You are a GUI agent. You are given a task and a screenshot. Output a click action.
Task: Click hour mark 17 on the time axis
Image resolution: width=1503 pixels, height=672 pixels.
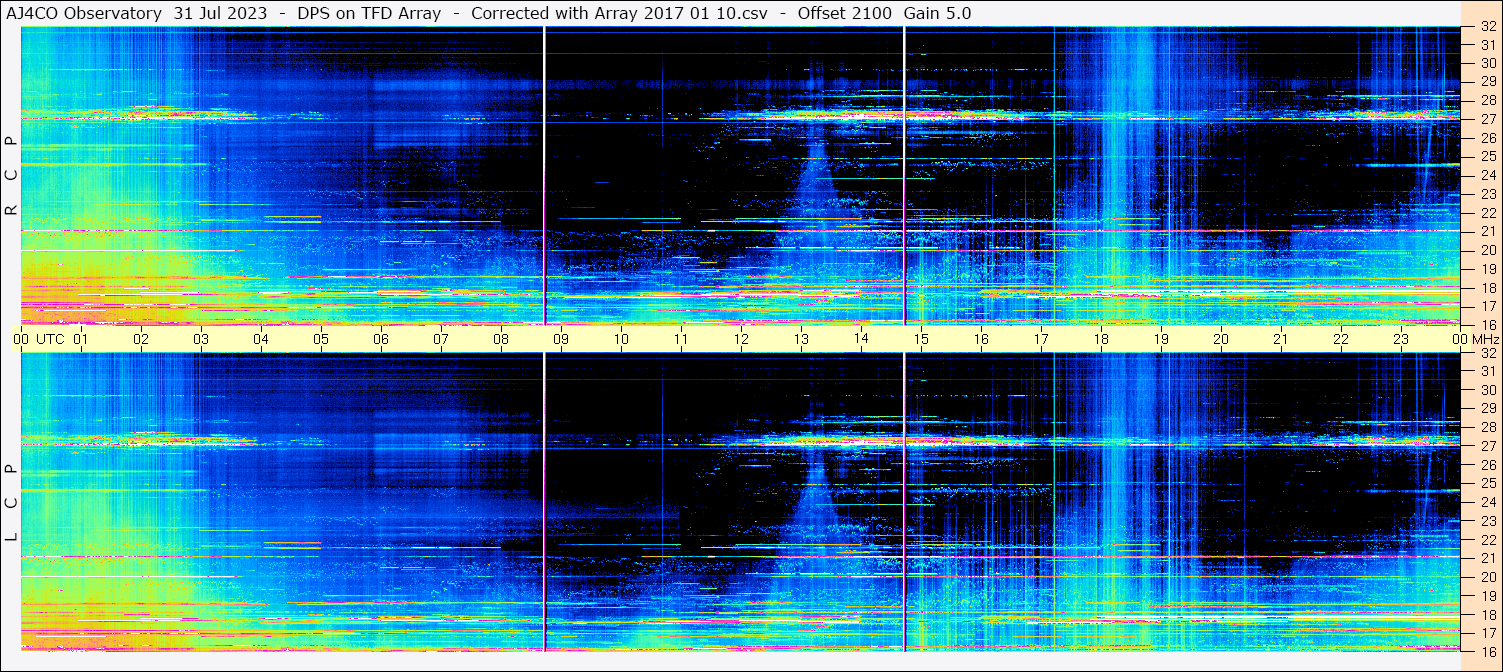pos(1041,339)
